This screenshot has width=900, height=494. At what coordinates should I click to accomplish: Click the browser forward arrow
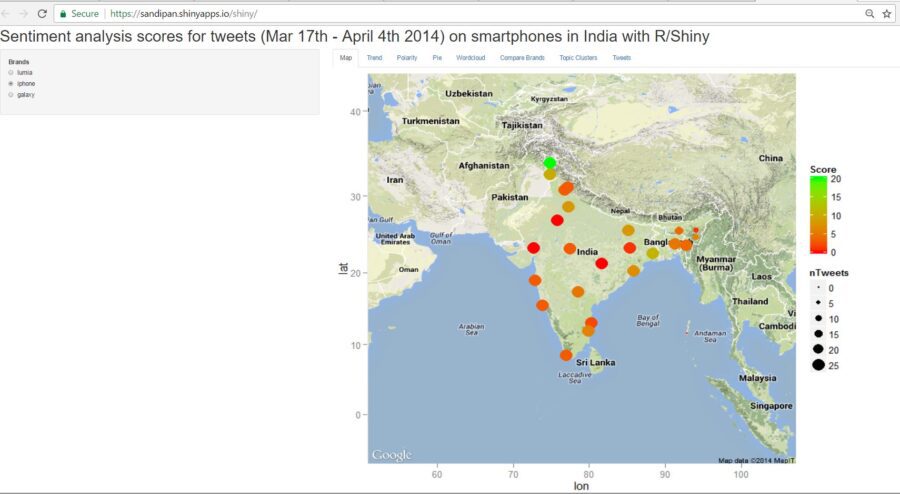tap(24, 13)
